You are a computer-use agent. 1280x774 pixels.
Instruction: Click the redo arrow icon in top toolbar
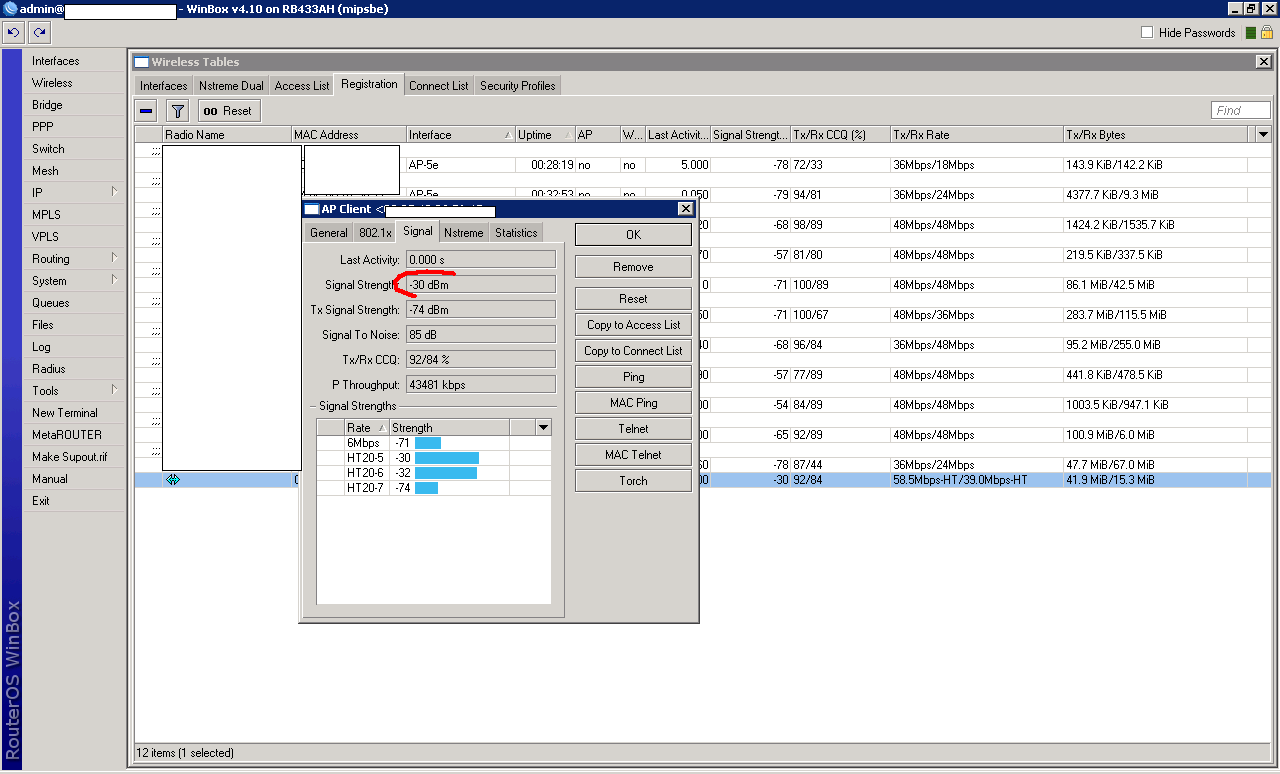click(39, 33)
